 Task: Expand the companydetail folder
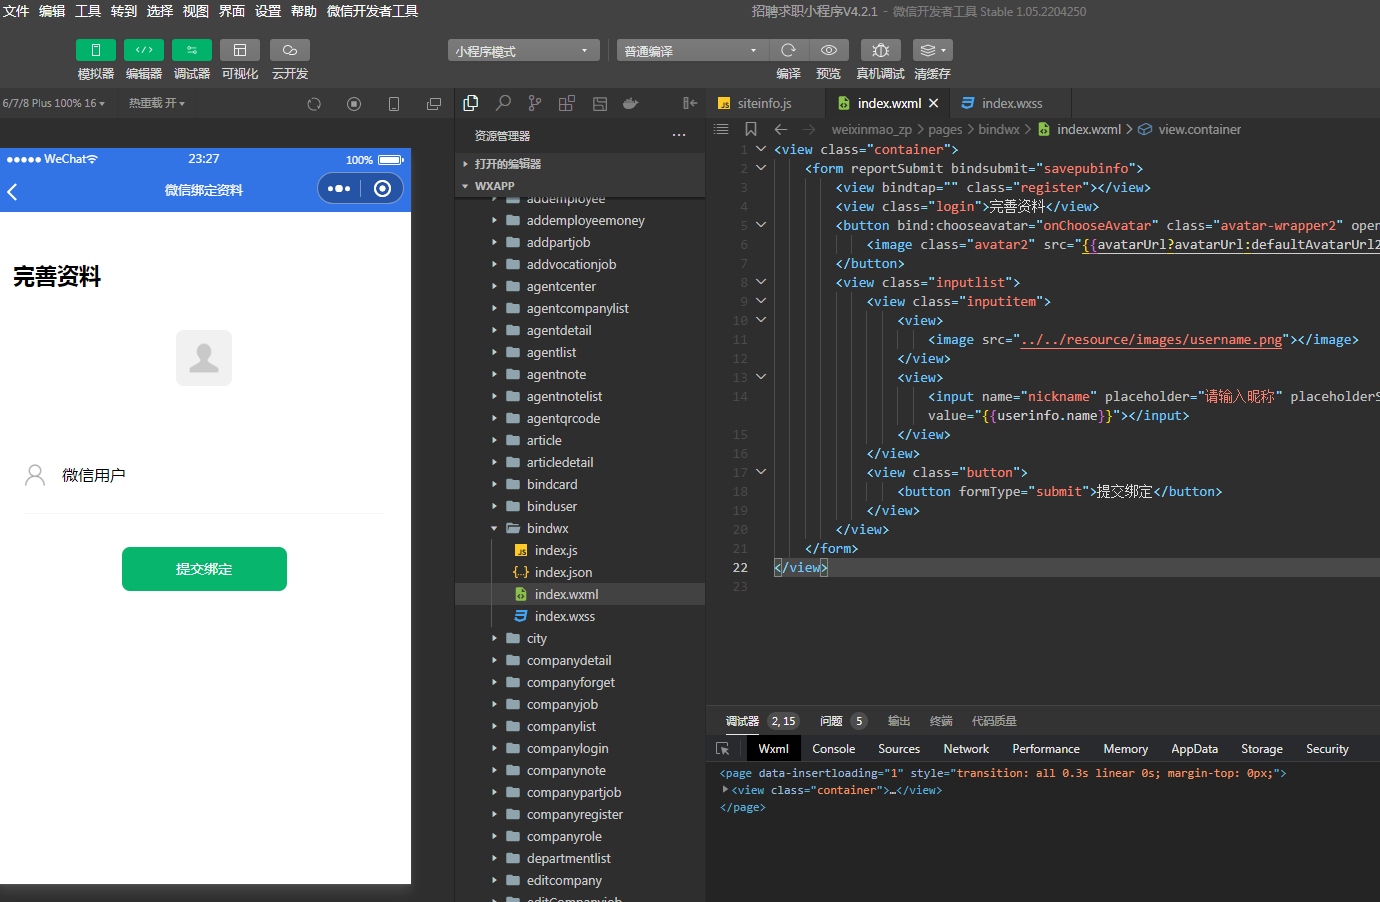(580, 660)
